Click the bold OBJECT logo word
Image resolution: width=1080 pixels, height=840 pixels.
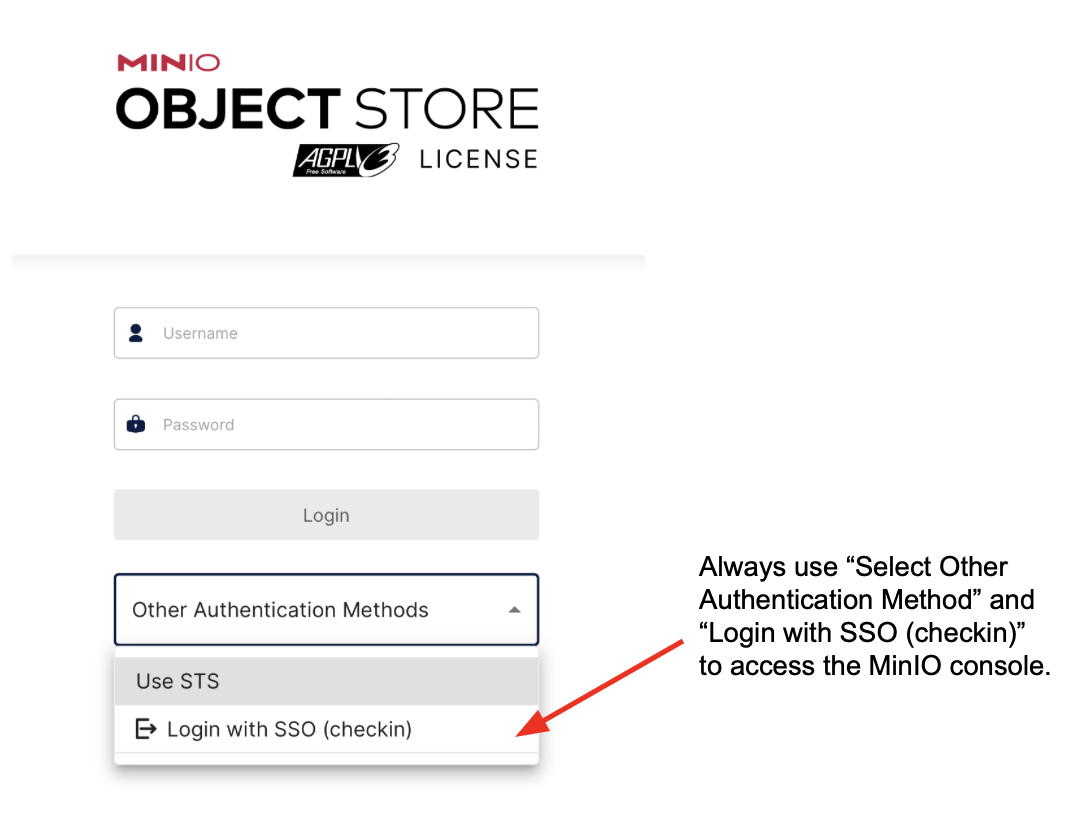pos(228,109)
